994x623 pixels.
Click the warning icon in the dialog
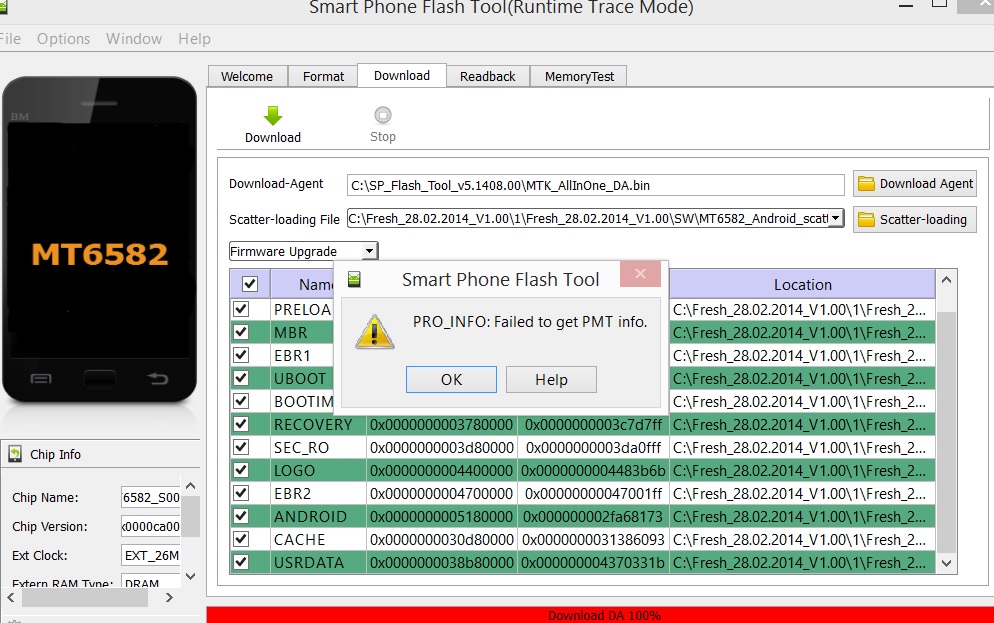(x=375, y=332)
